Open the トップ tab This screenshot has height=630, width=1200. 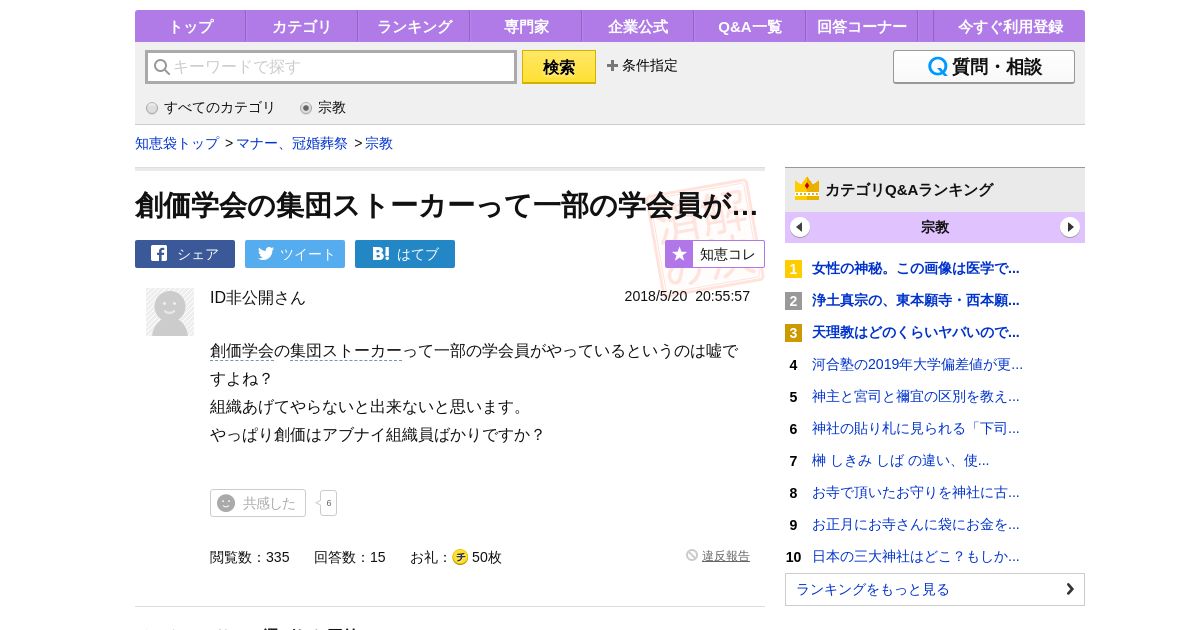click(x=190, y=26)
